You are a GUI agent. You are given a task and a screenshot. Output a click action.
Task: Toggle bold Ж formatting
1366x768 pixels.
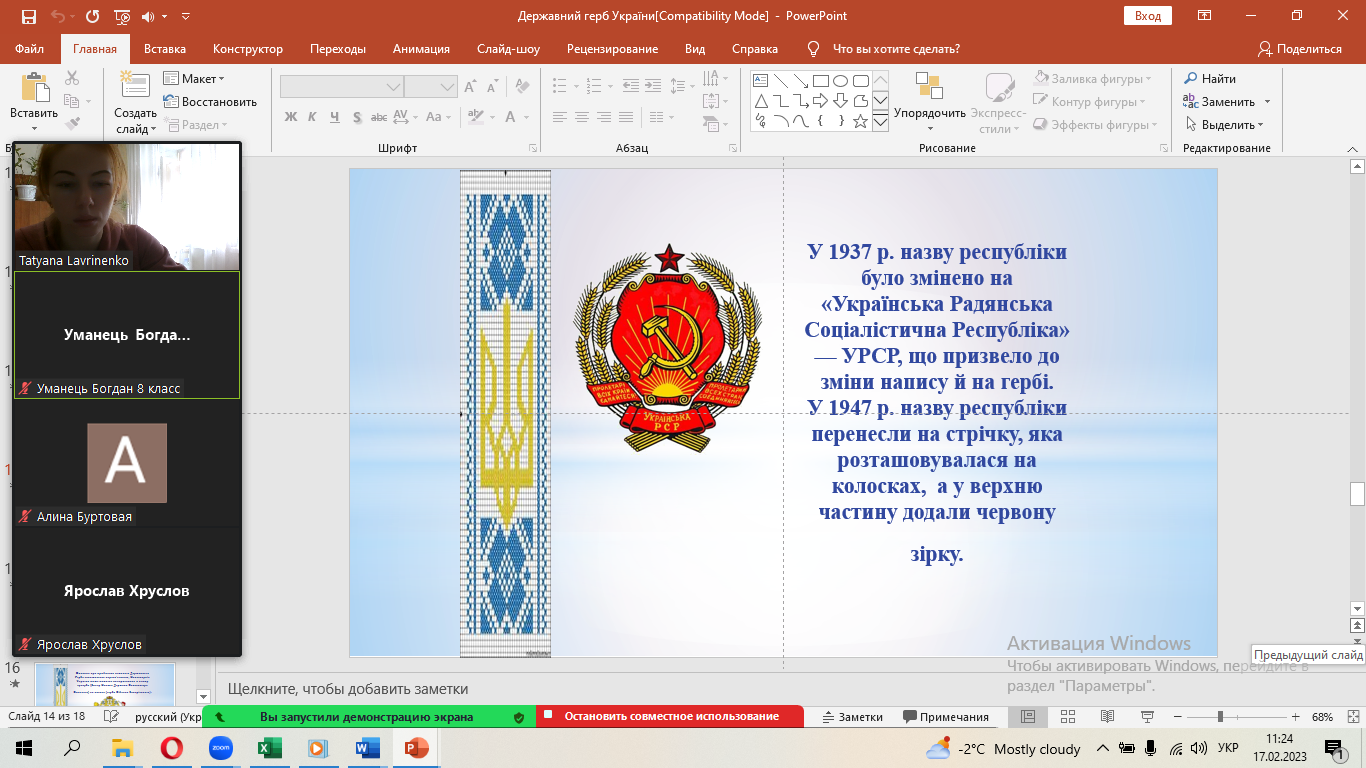291,117
